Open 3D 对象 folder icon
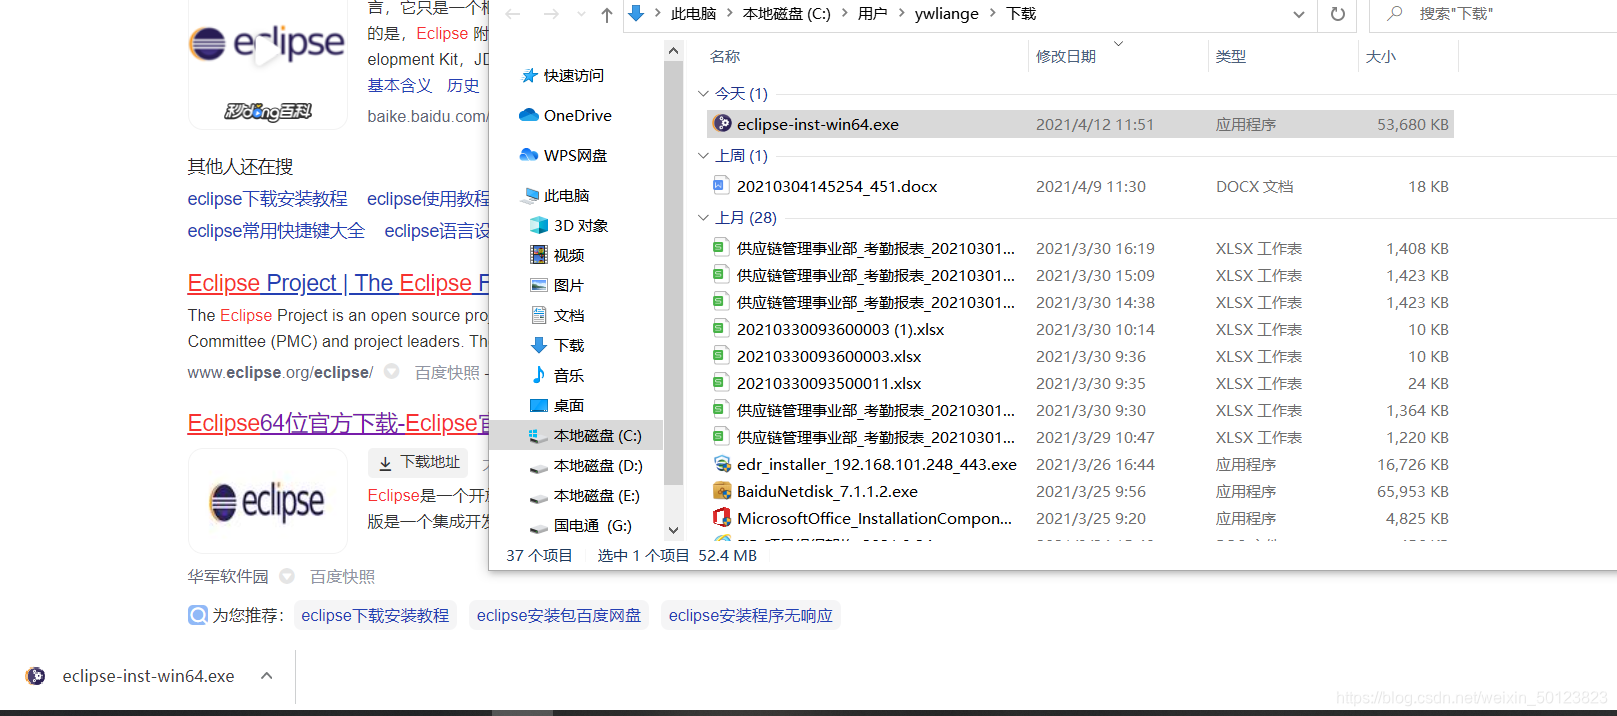1617x716 pixels. 539,225
